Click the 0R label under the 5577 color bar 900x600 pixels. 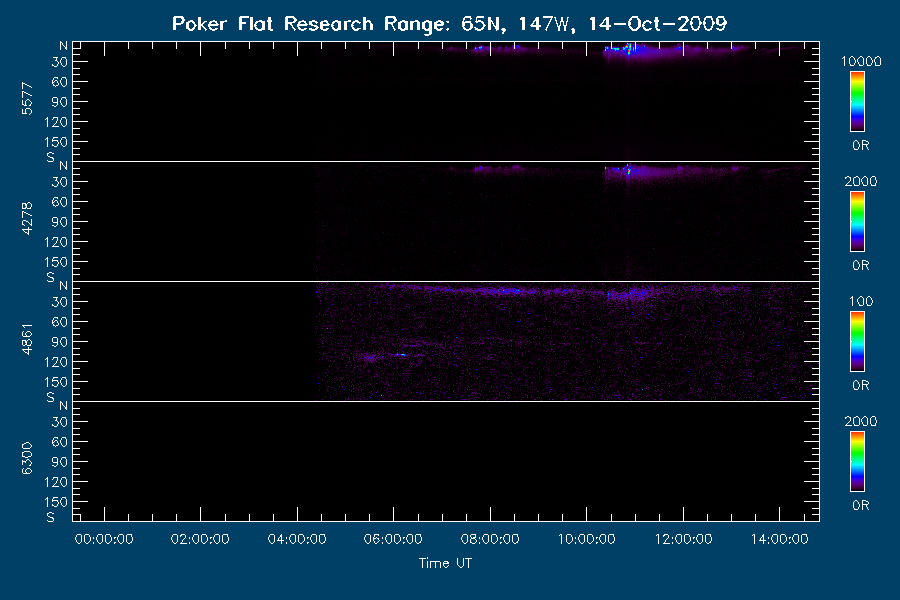coord(860,145)
